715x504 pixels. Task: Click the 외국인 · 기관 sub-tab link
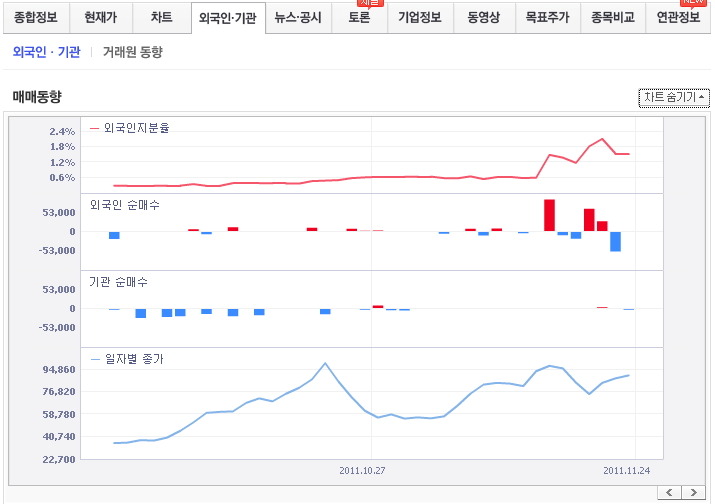(47, 52)
